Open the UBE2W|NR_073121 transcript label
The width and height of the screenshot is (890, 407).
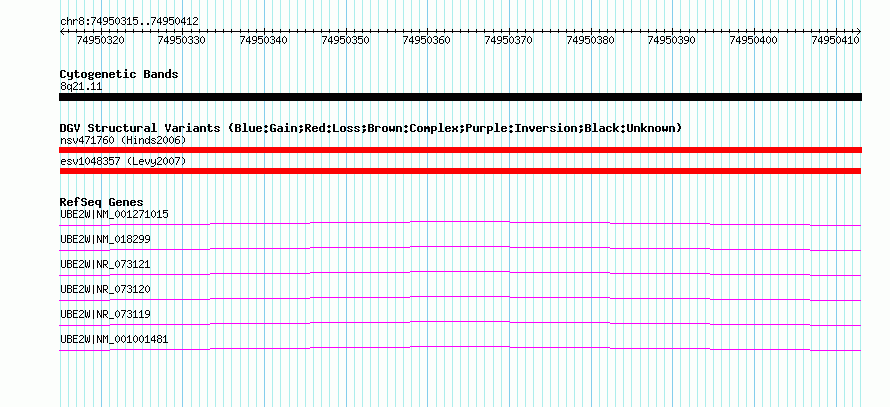pyautogui.click(x=106, y=265)
